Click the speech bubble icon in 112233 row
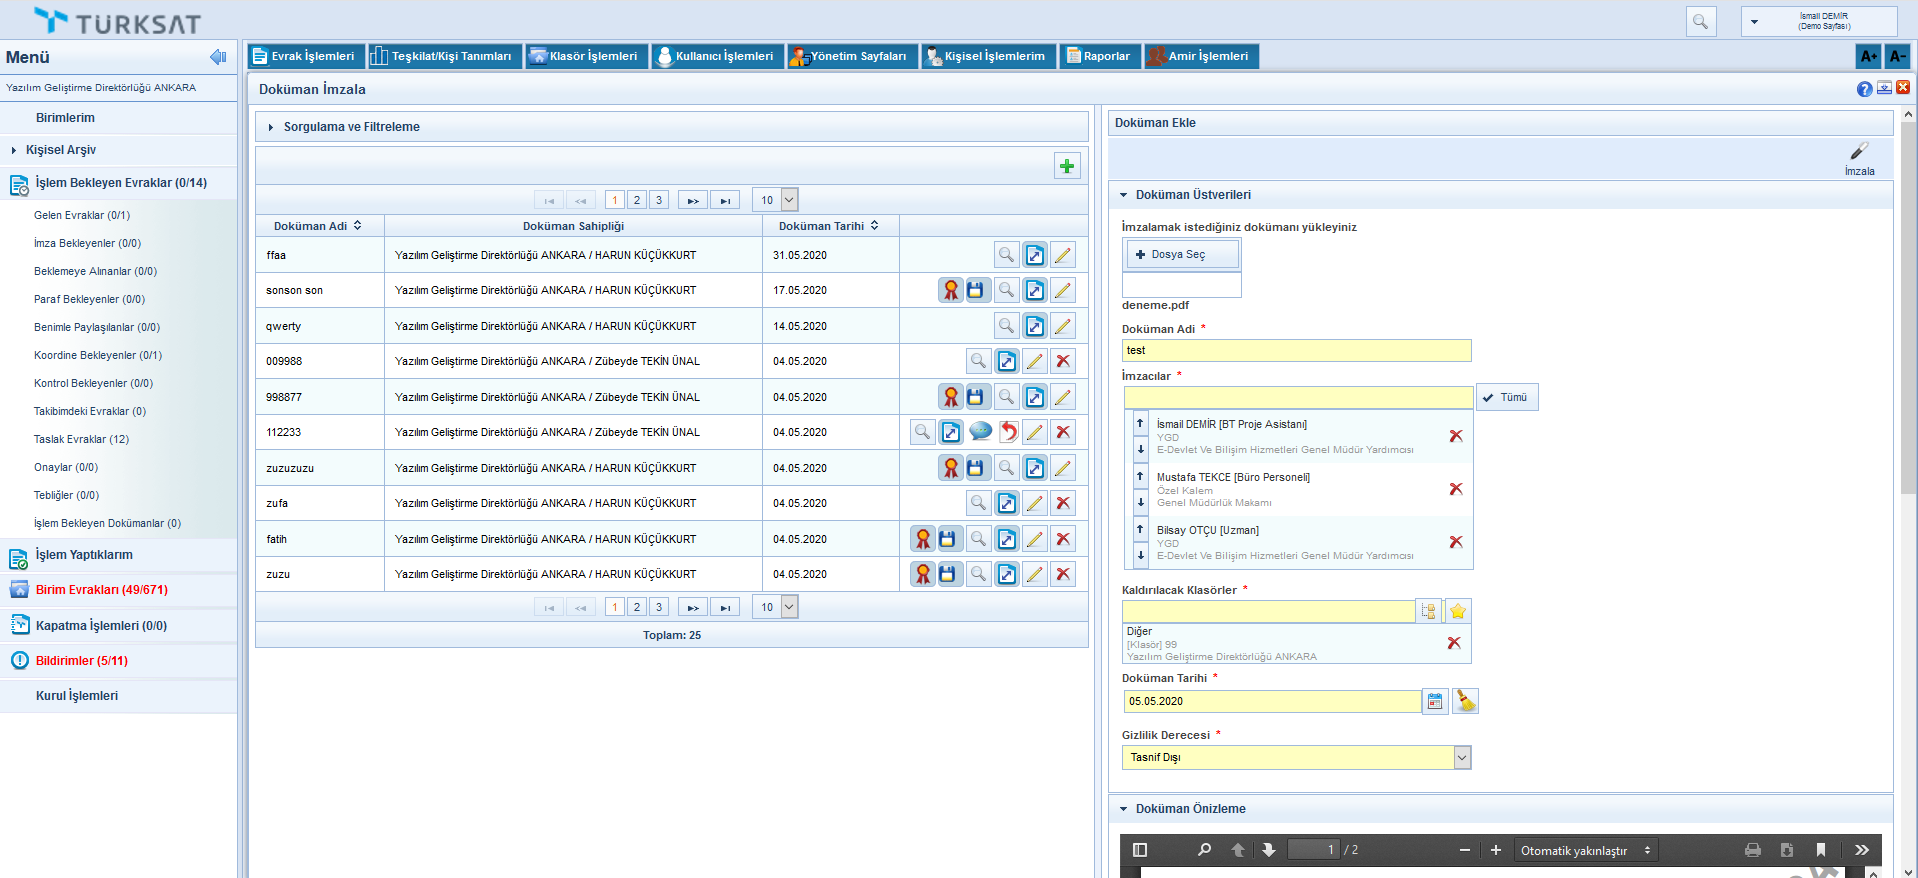 click(x=980, y=431)
